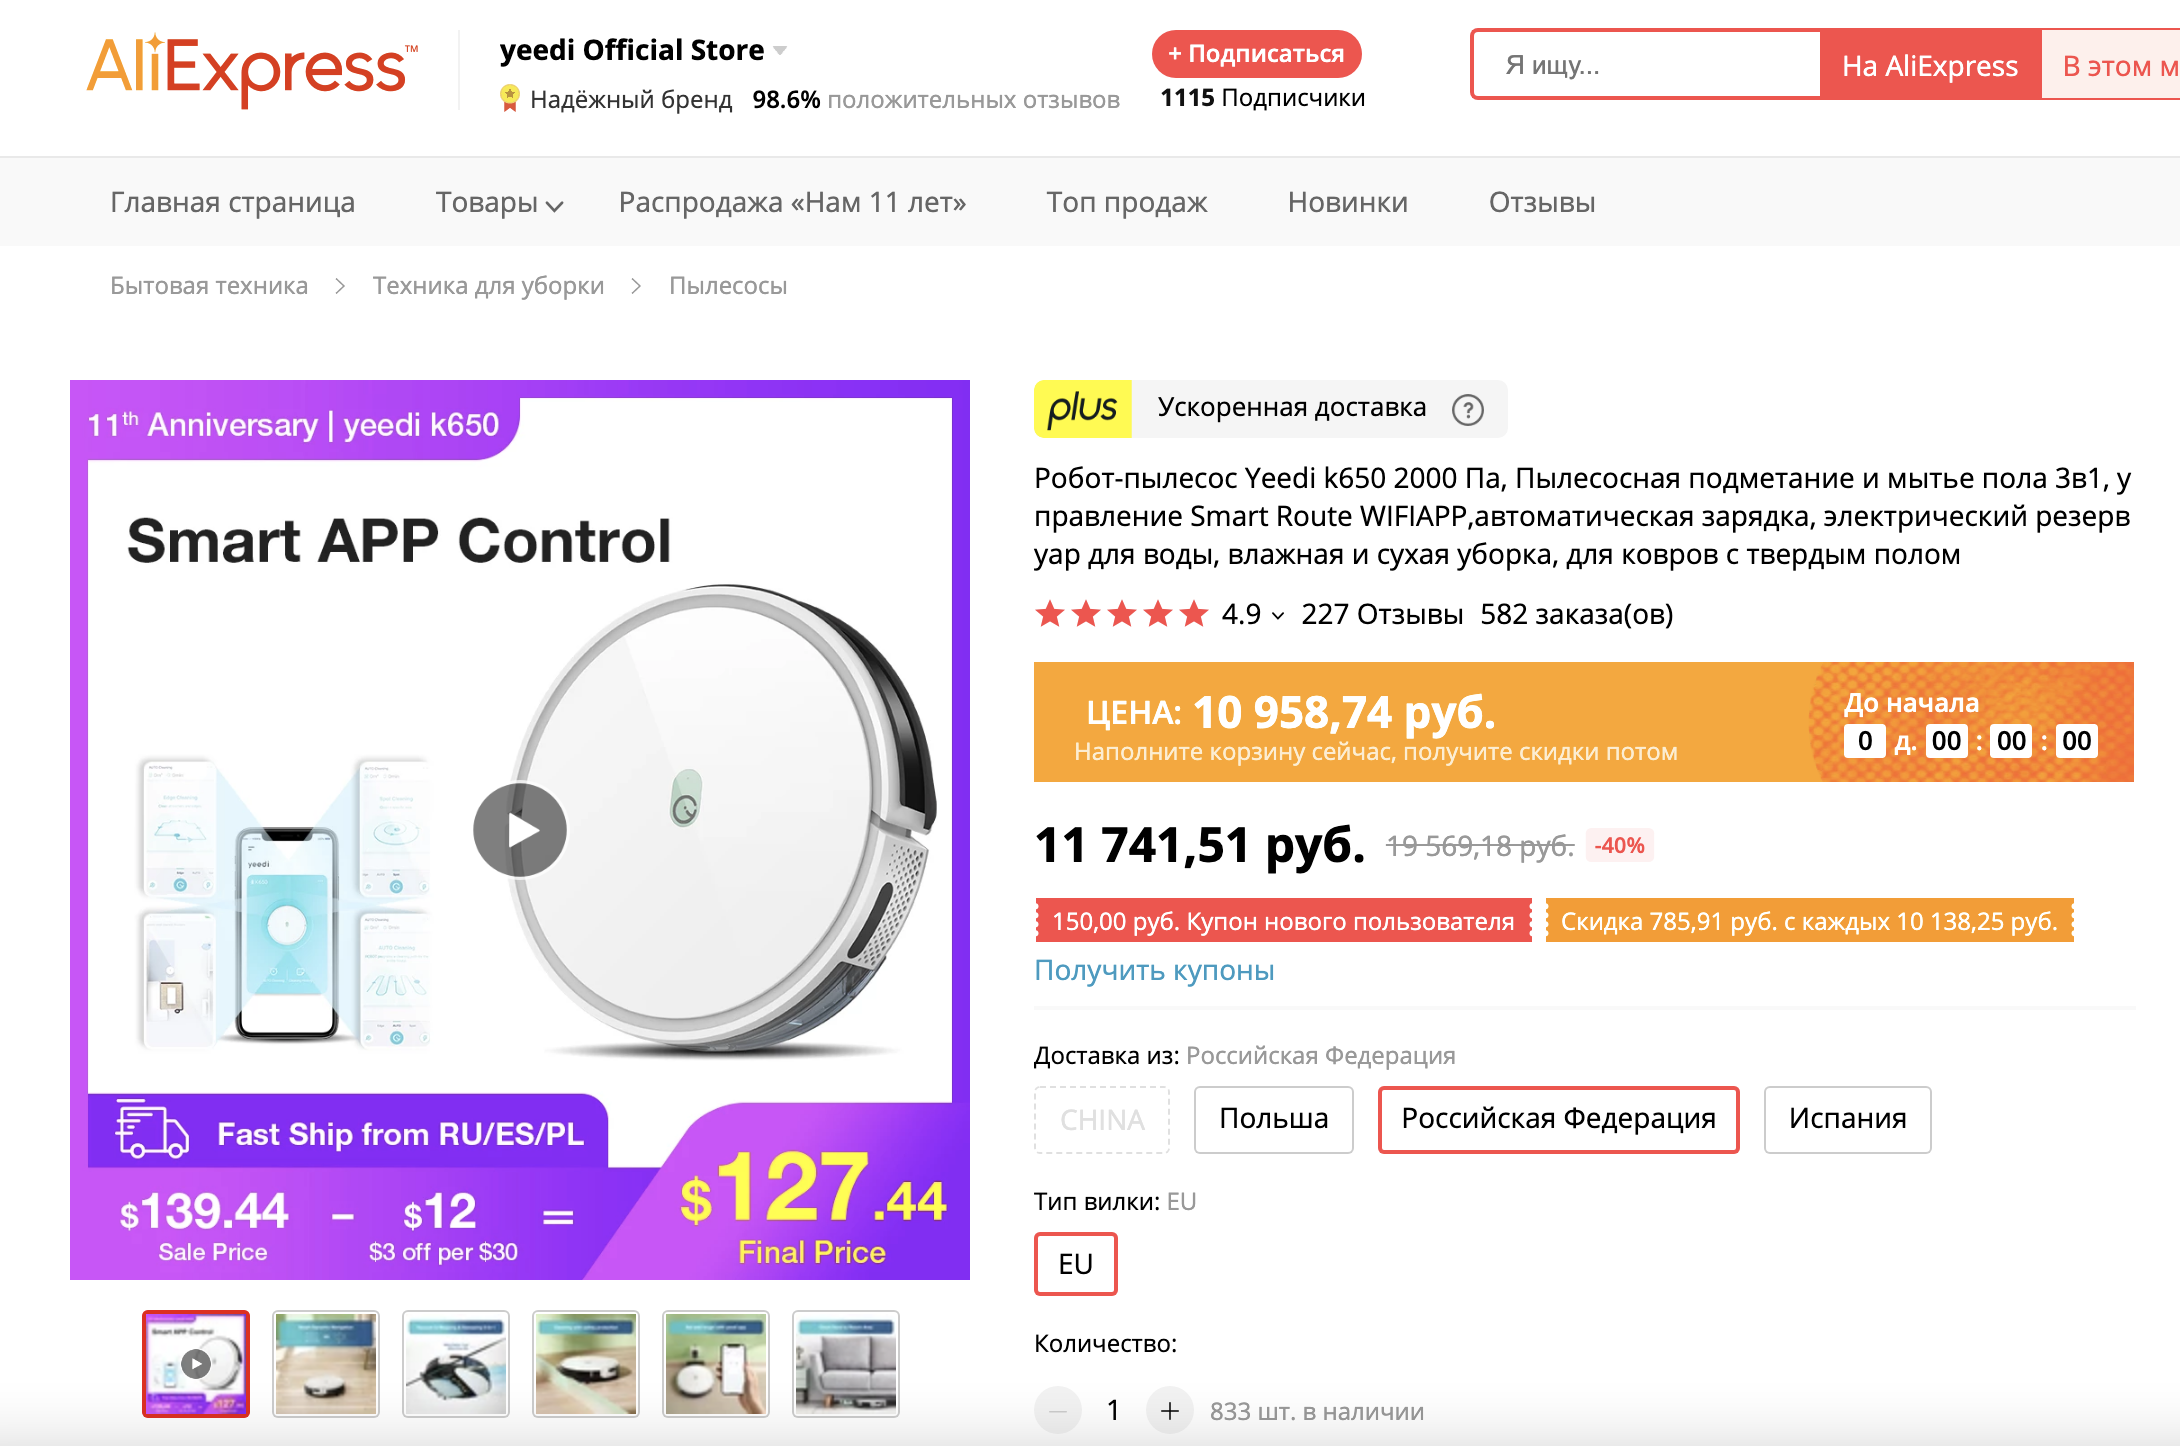Click the plus delivery badge

[x=1082, y=409]
